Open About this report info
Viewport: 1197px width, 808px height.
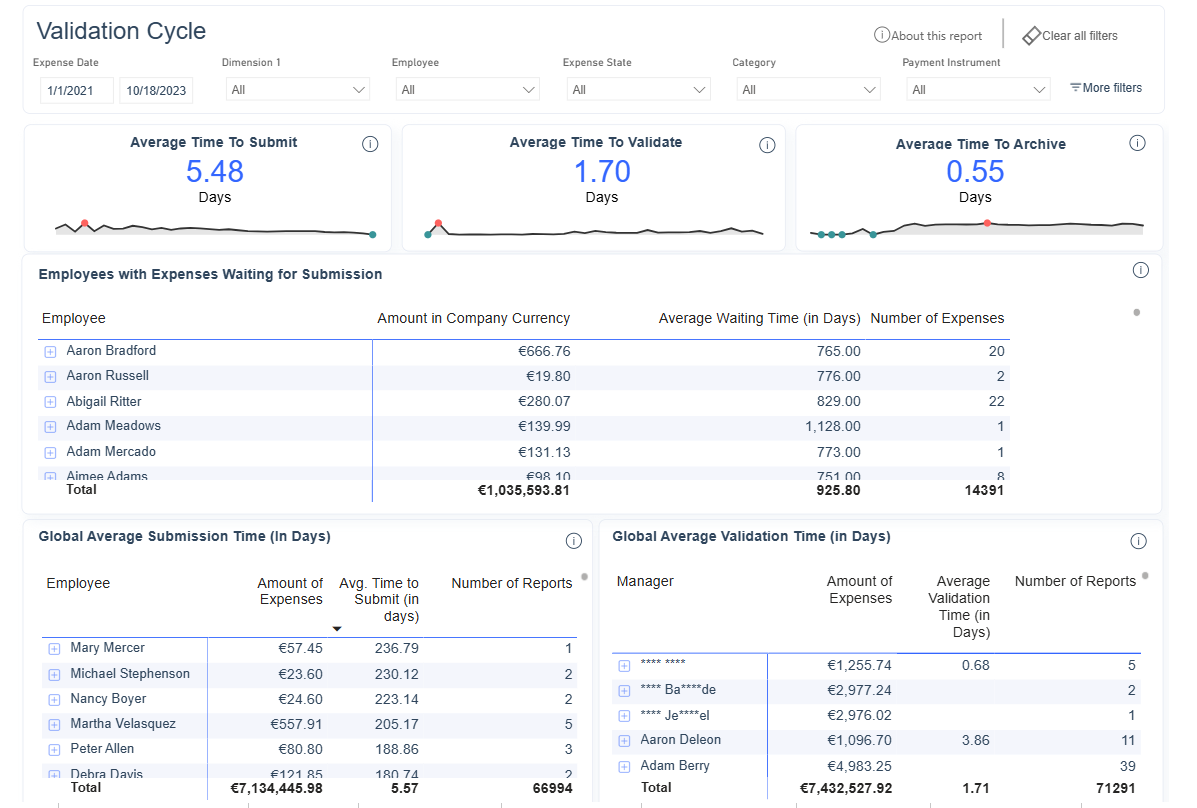tap(928, 36)
